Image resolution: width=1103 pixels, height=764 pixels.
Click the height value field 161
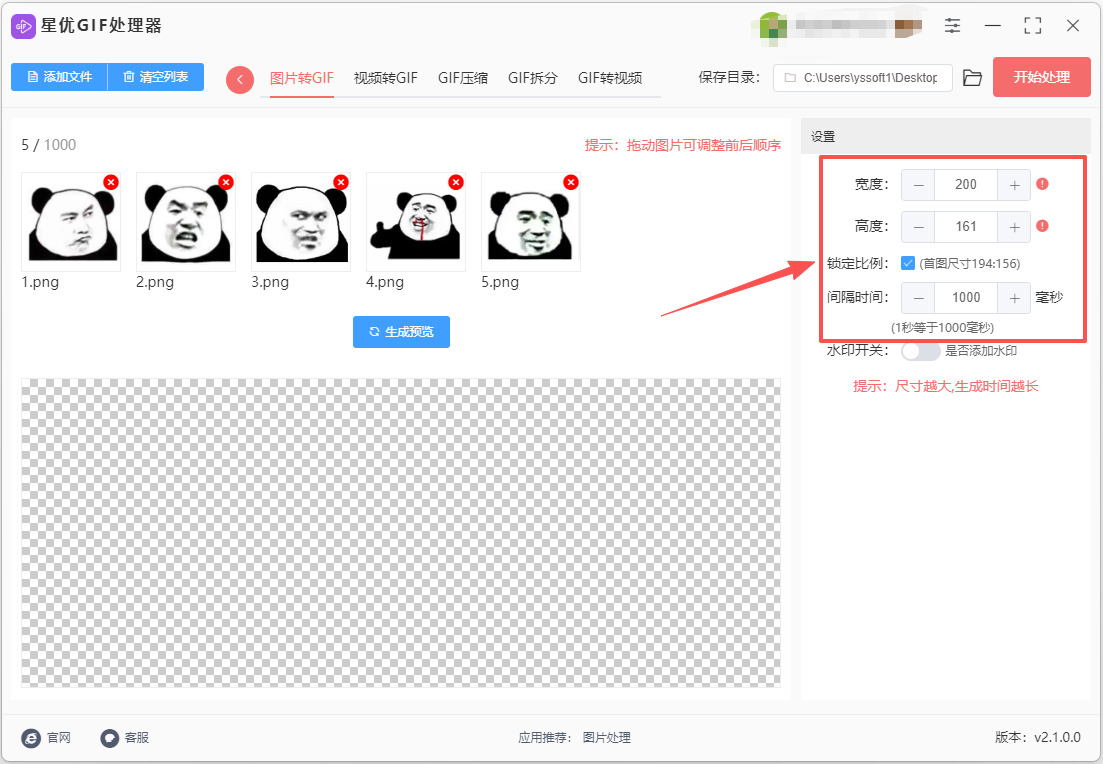tap(966, 227)
